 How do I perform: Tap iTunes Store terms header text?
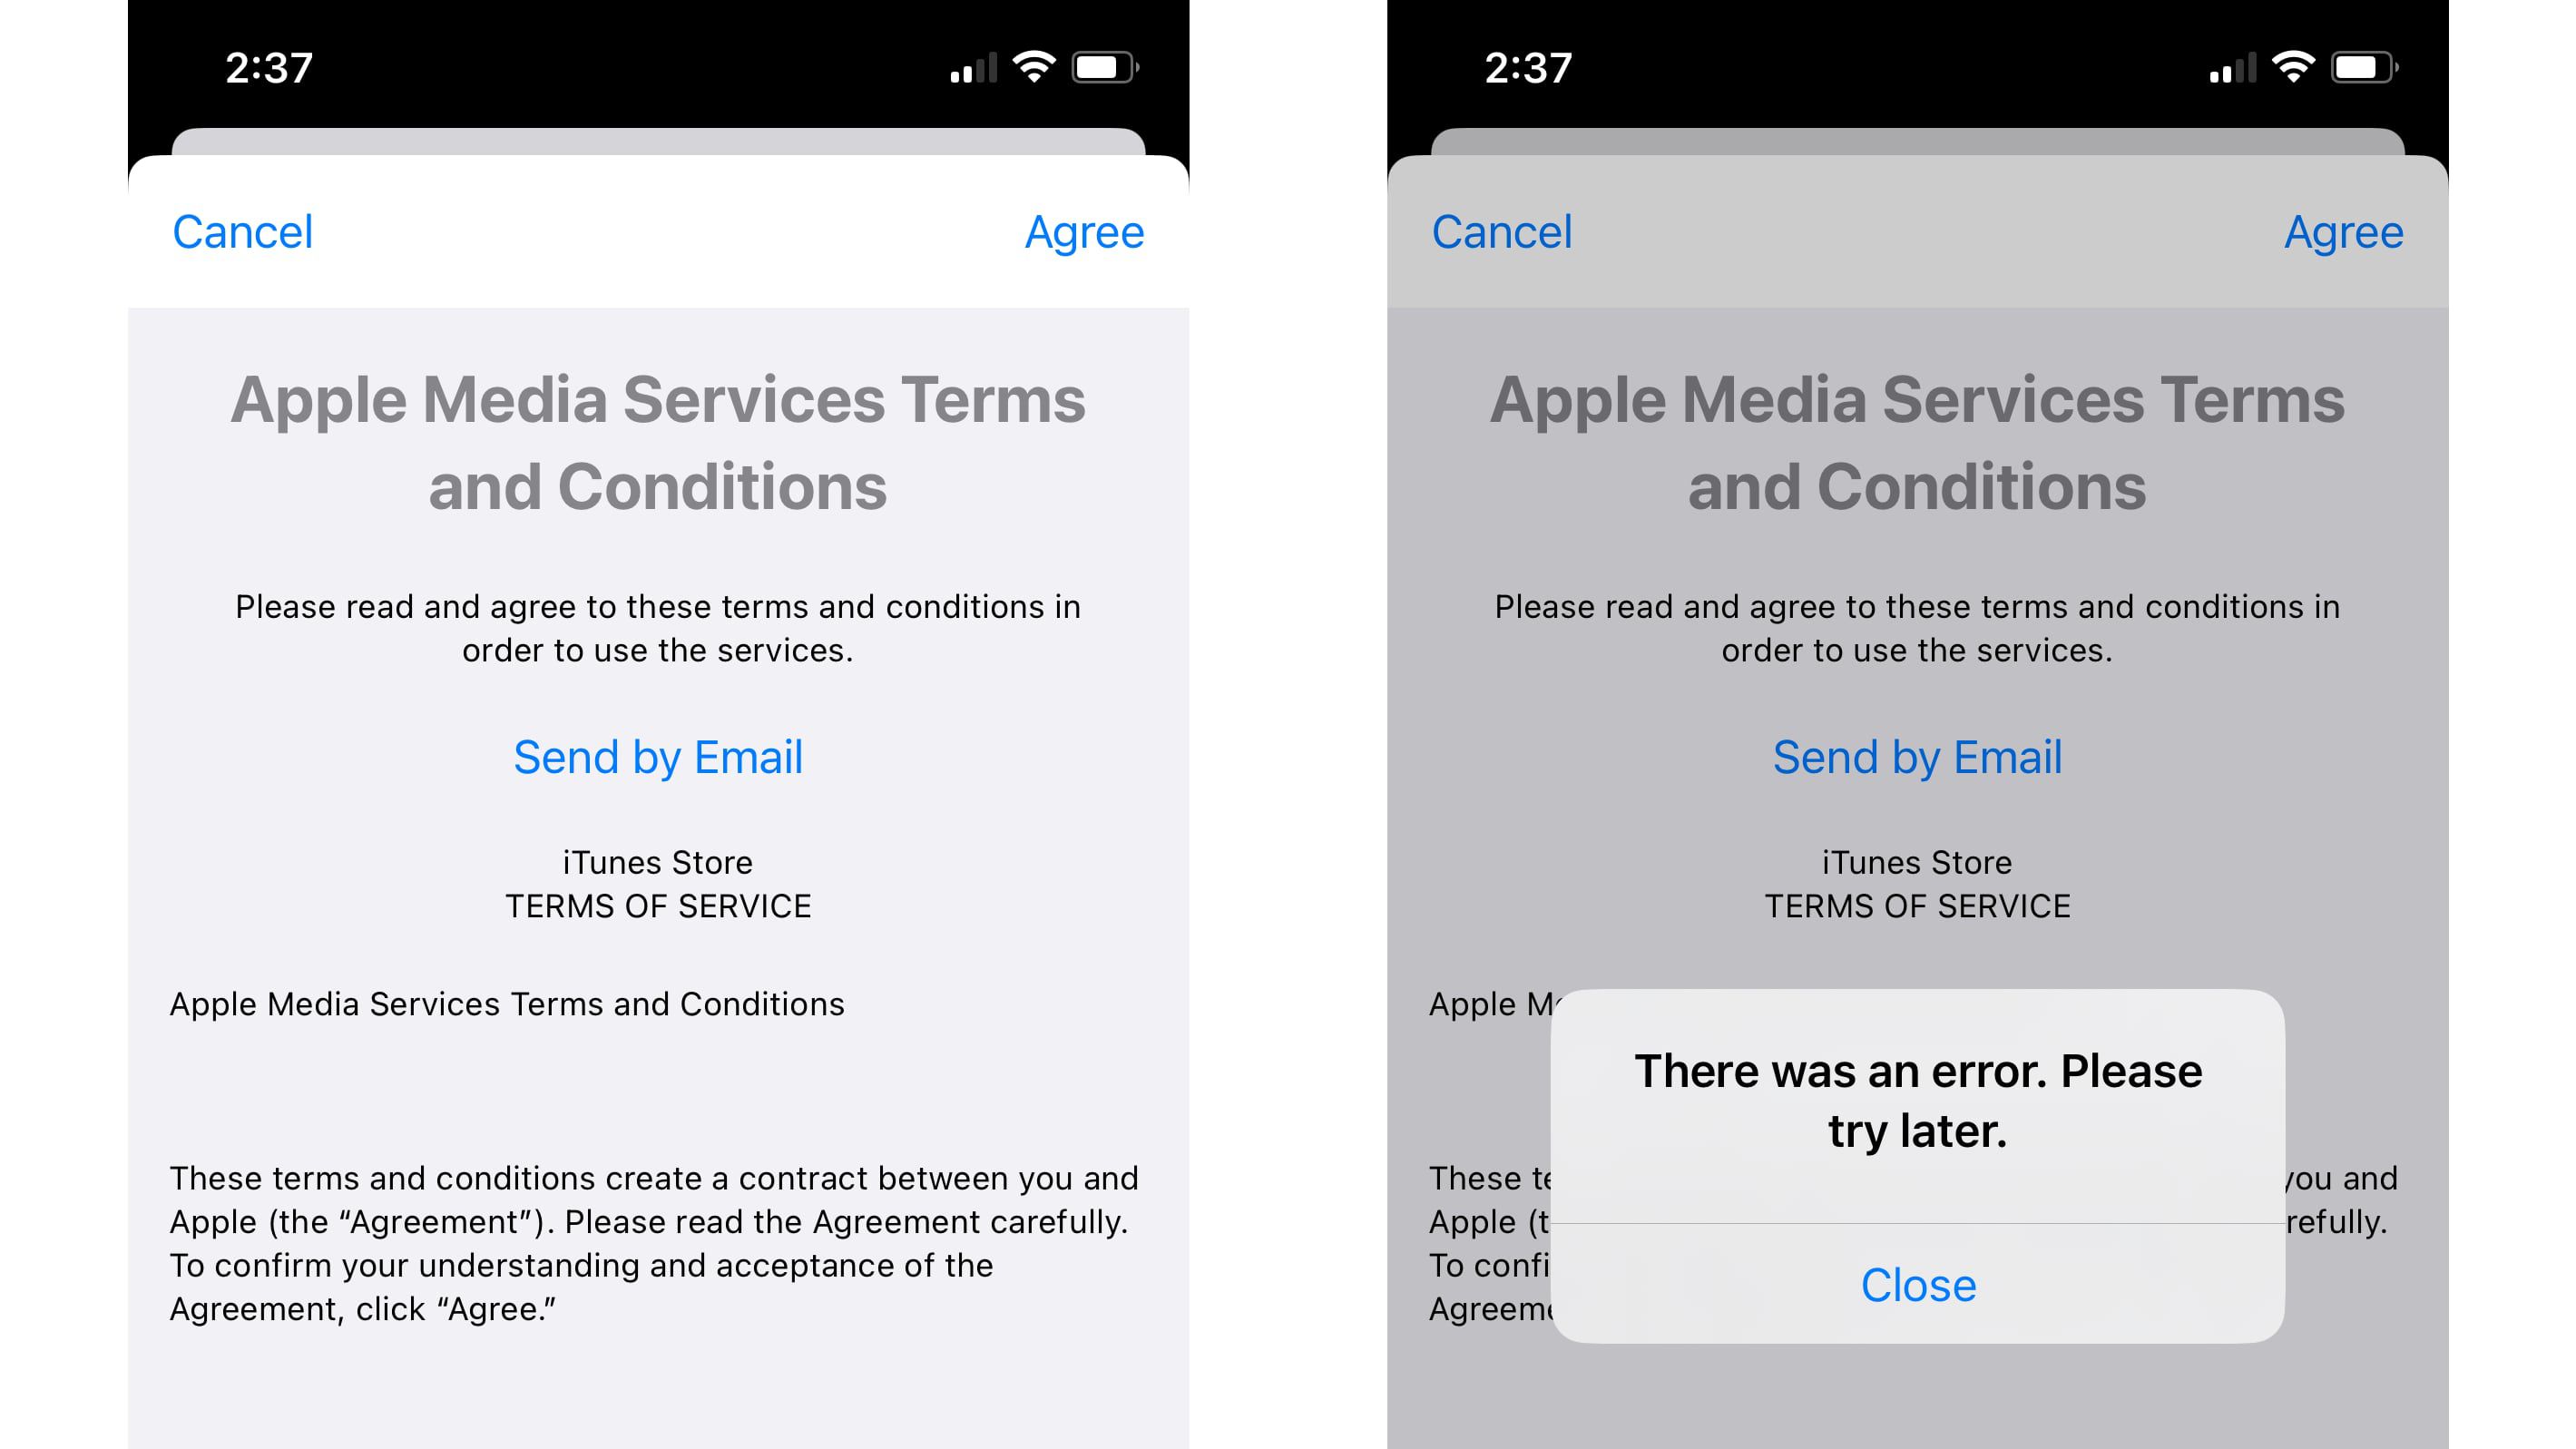[656, 883]
